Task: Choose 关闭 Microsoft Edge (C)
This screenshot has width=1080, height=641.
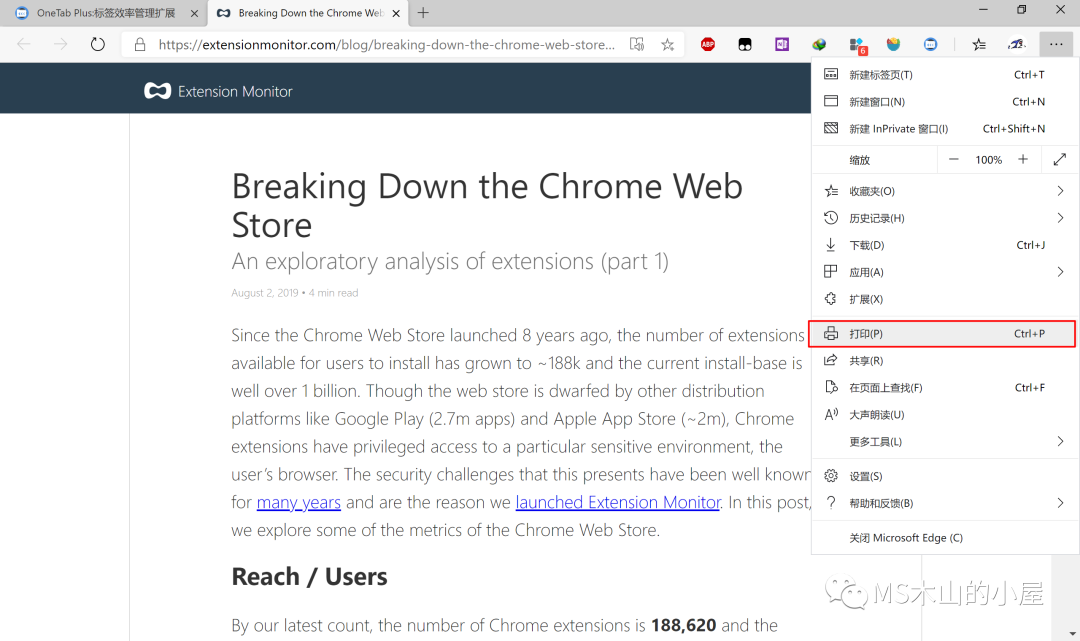Action: tap(945, 538)
